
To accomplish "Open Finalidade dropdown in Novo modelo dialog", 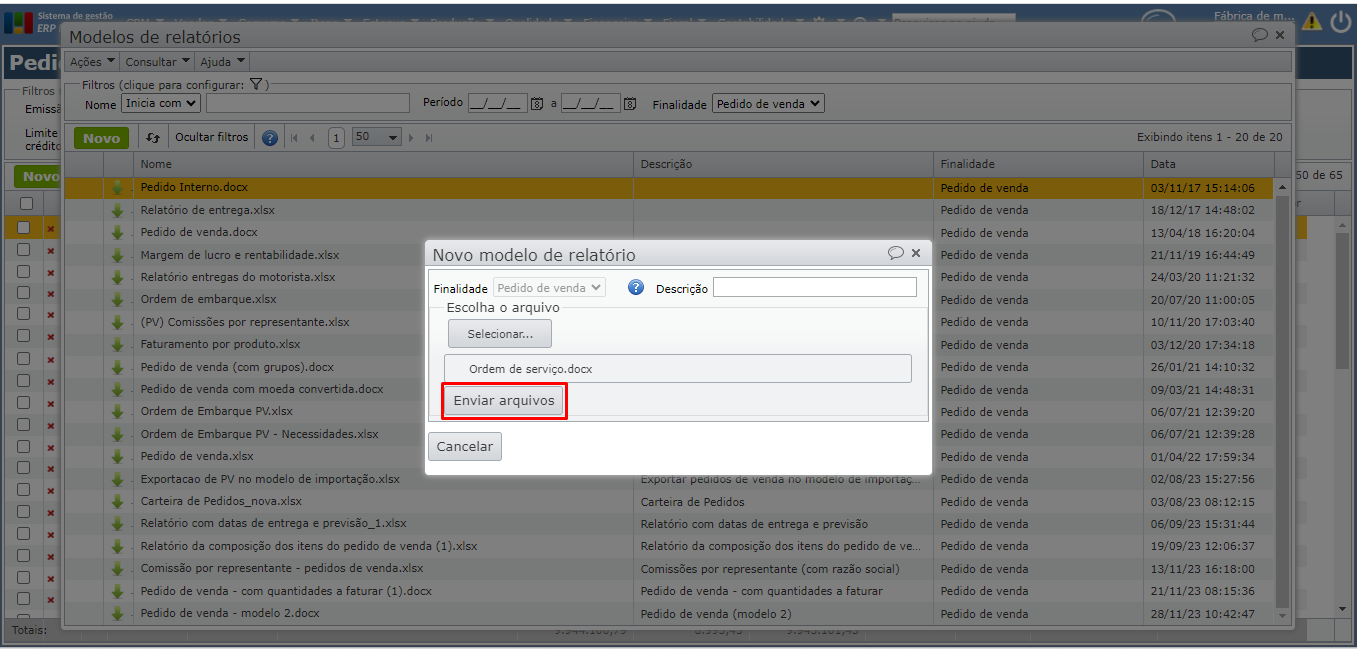I will click(x=549, y=288).
